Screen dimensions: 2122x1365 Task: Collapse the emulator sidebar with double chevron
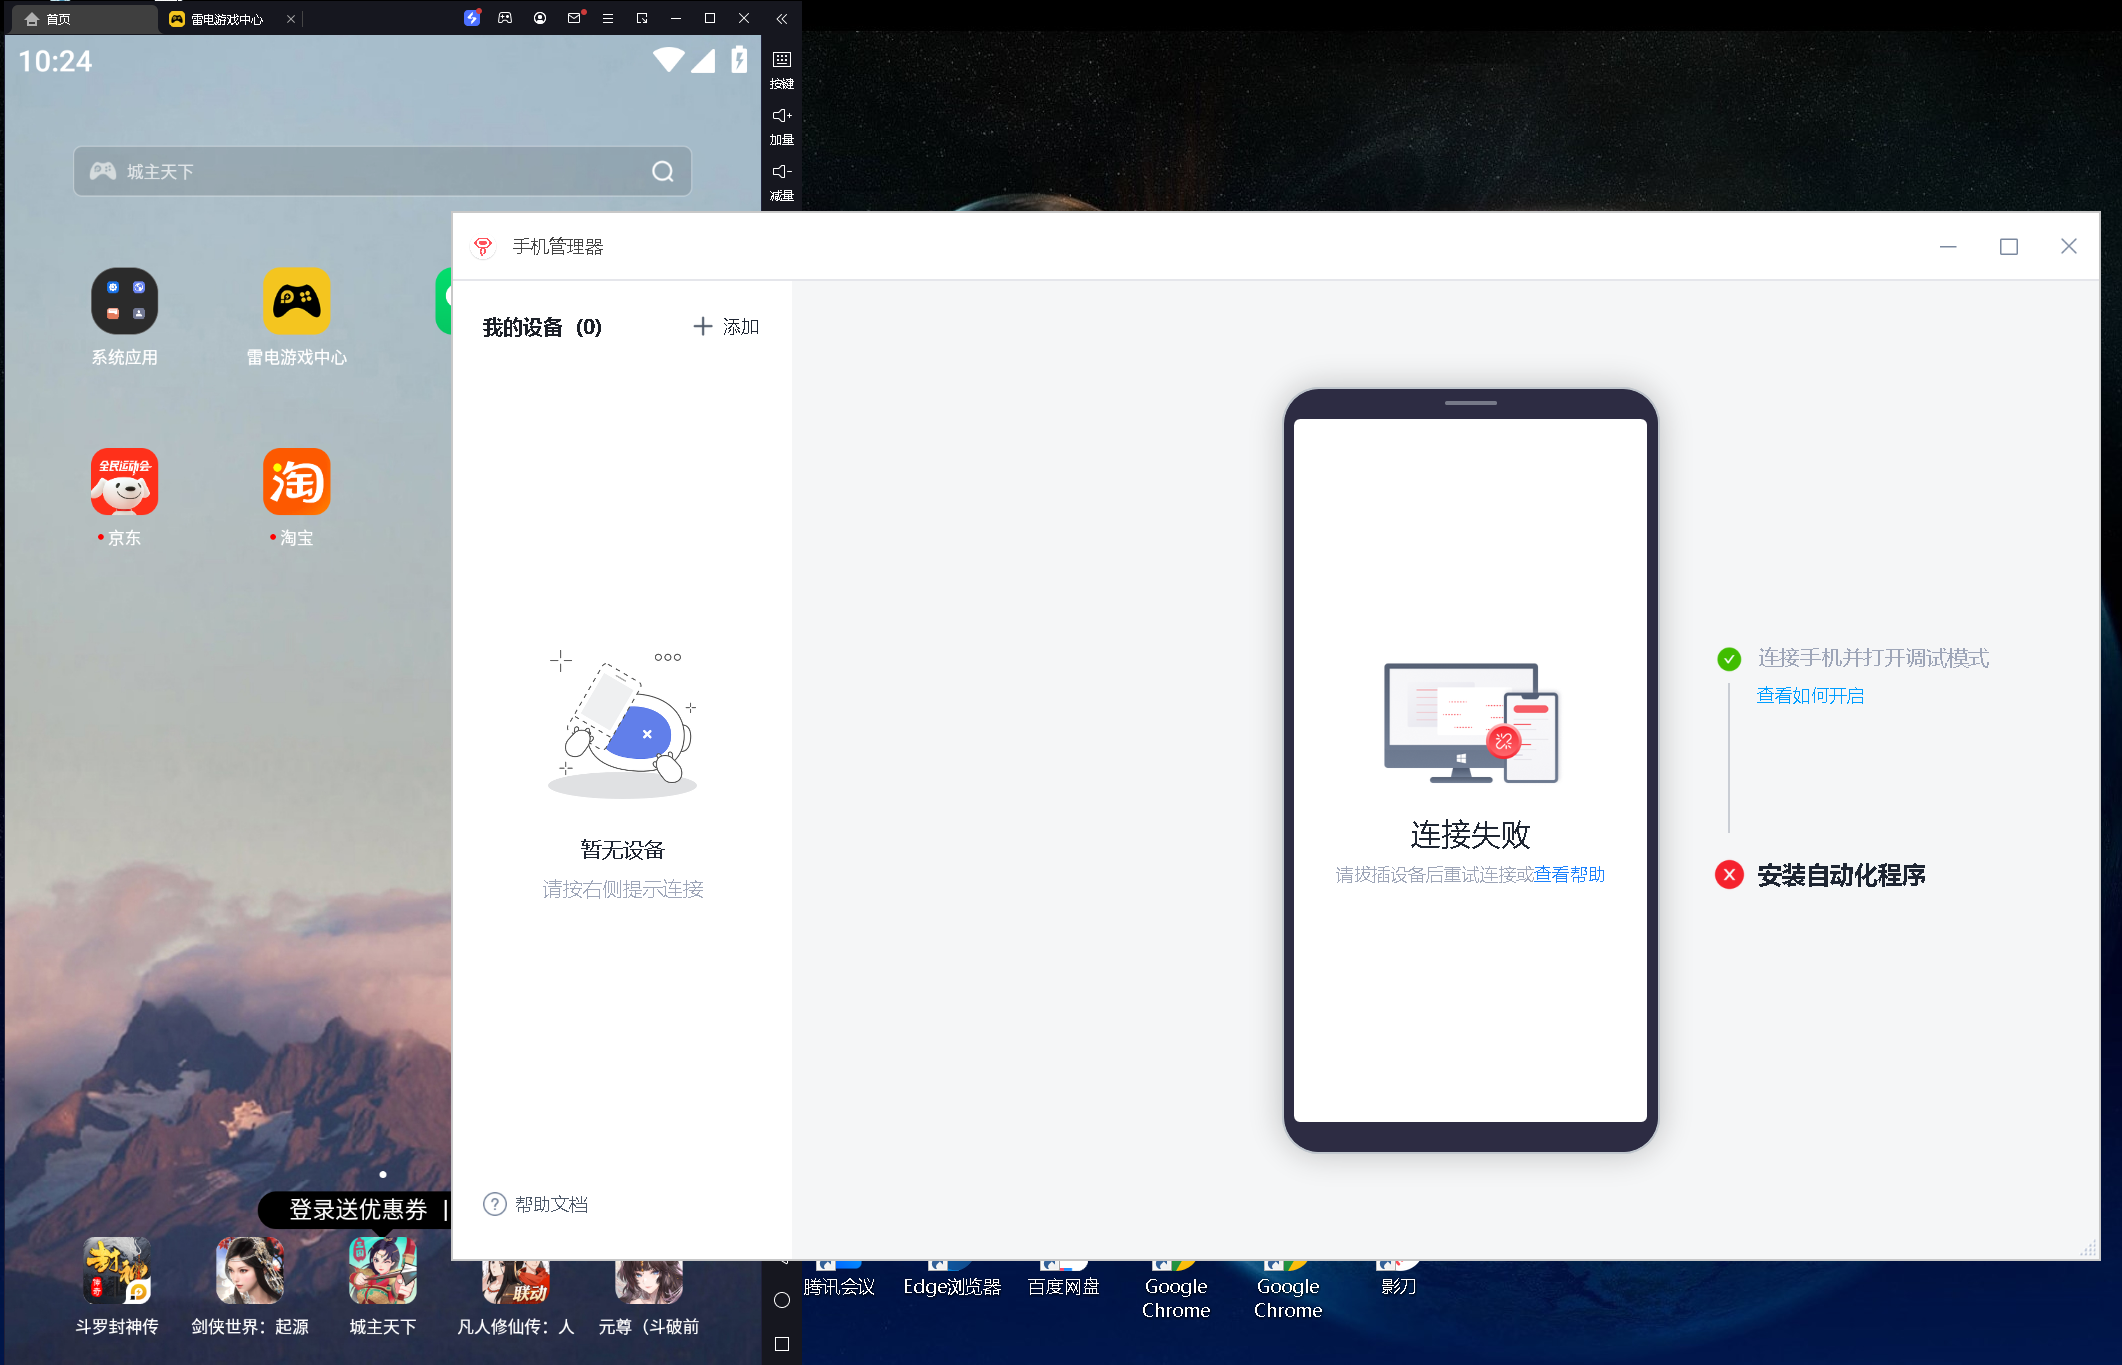(782, 18)
